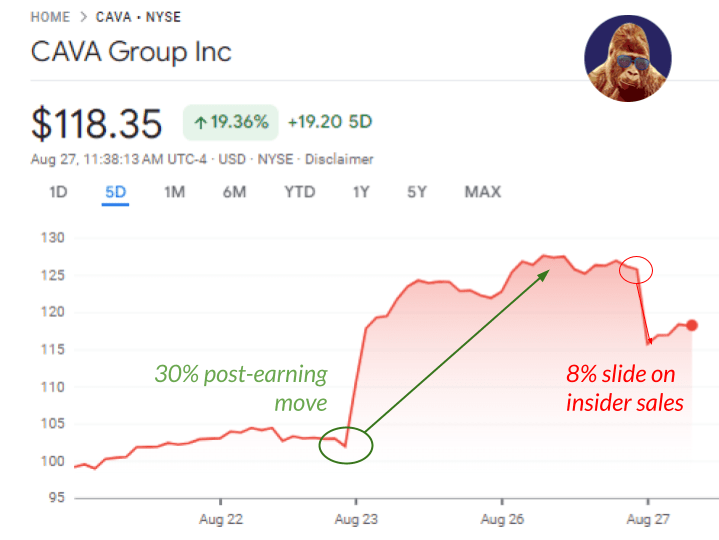Switch chart to 6M range

click(234, 192)
